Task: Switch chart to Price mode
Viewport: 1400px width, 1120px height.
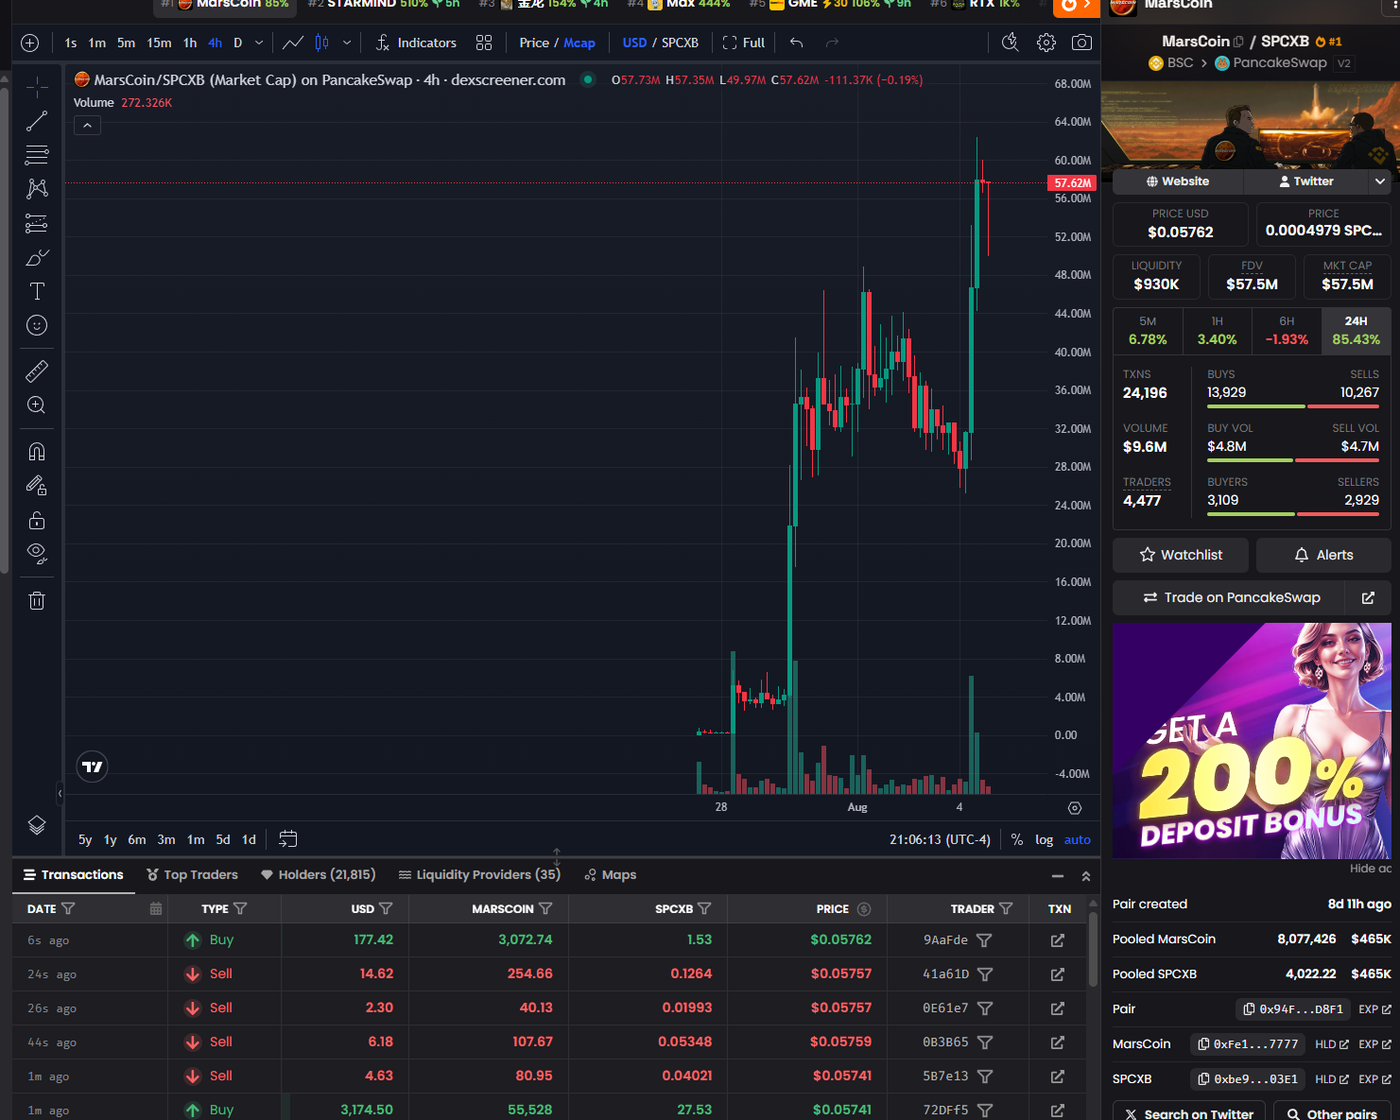Action: (x=534, y=43)
